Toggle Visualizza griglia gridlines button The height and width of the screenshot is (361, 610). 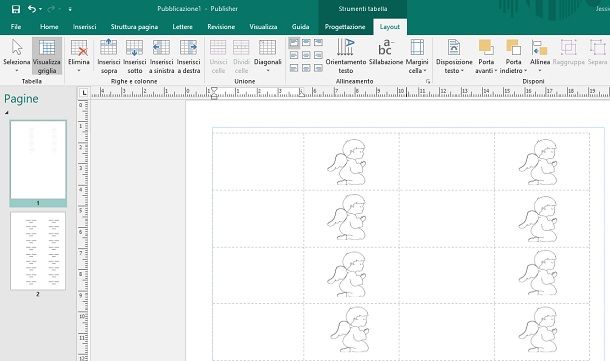point(47,56)
